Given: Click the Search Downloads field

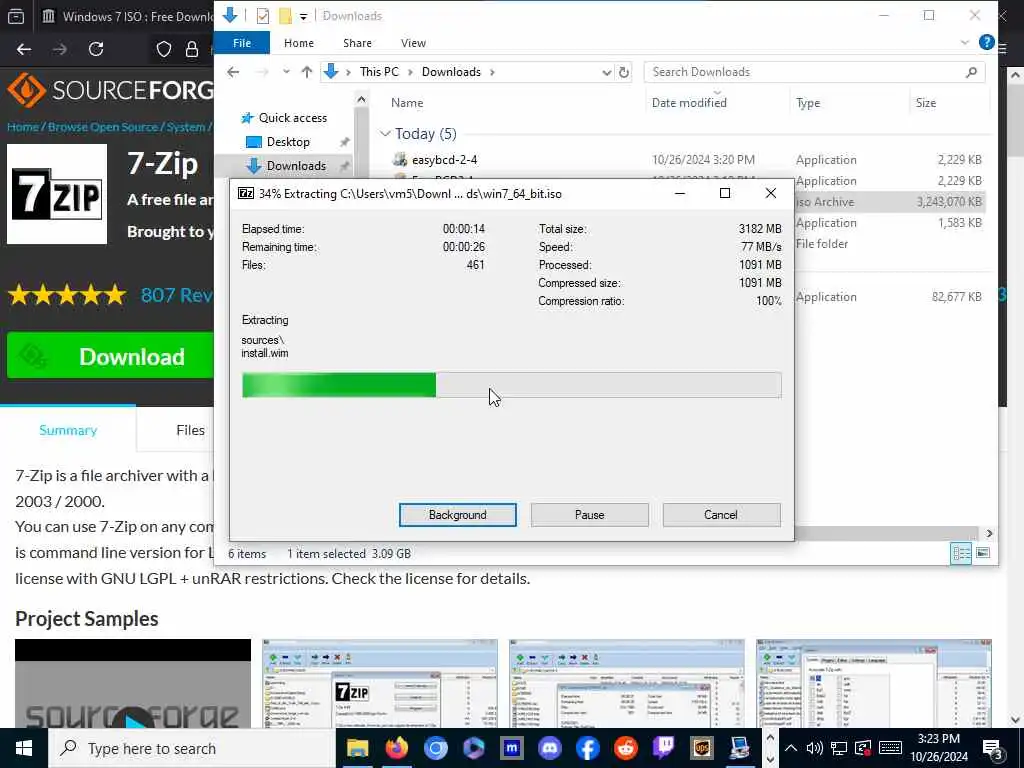Looking at the screenshot, I should 814,72.
